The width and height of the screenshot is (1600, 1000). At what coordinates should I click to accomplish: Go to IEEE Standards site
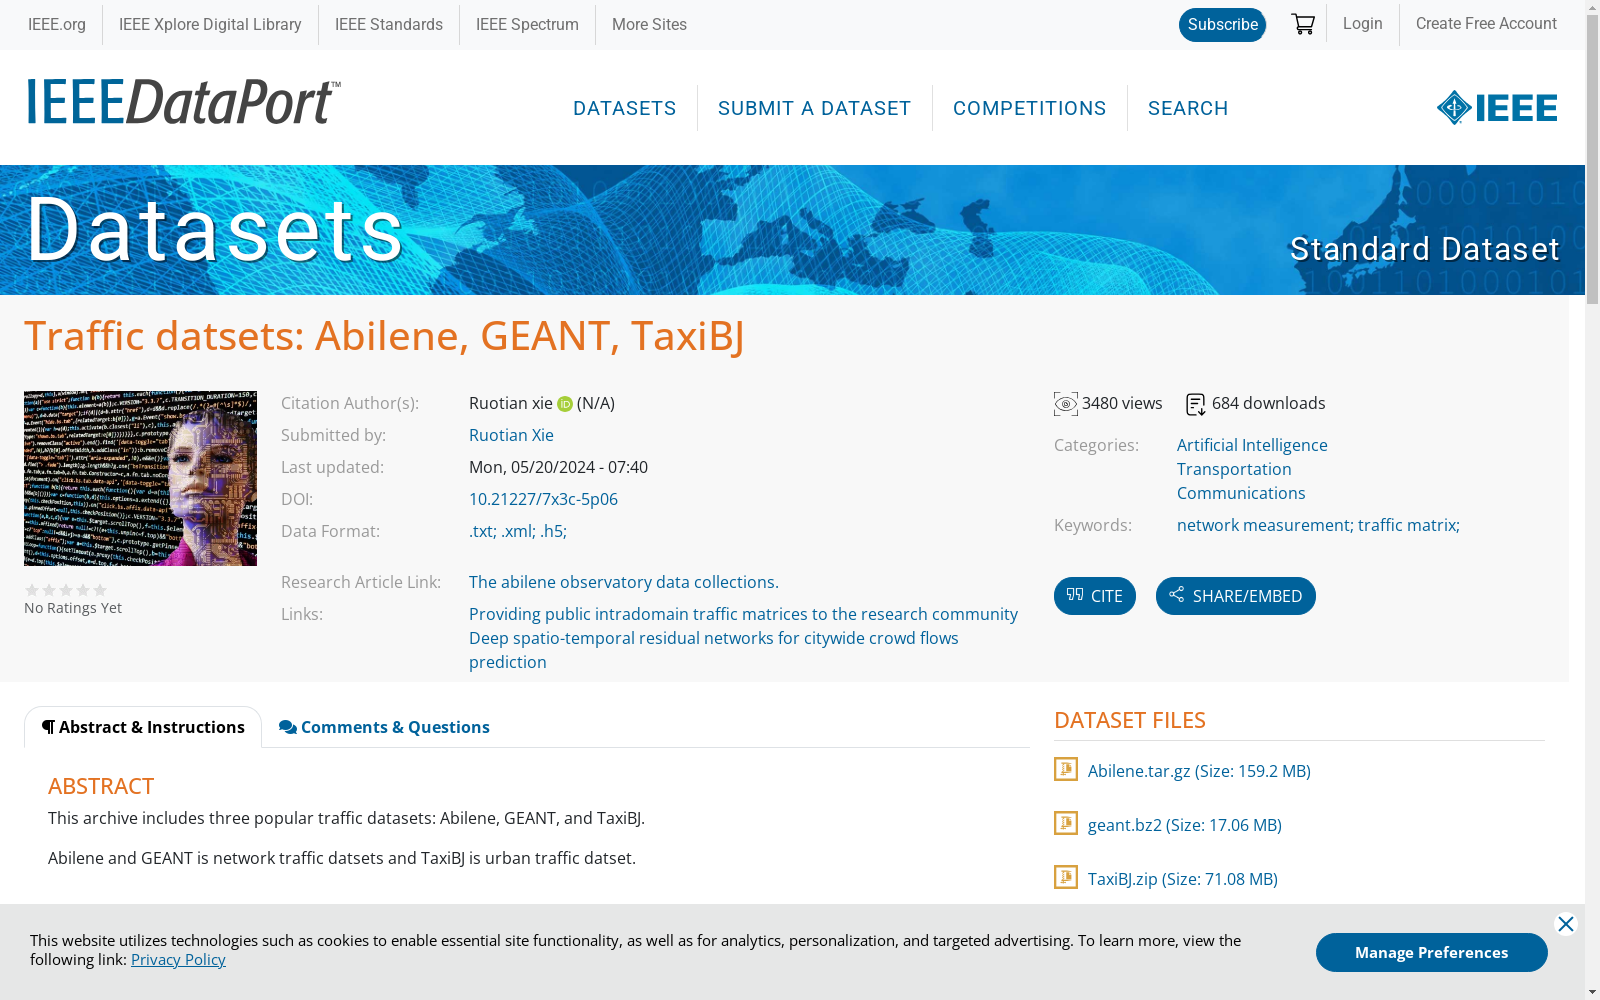(389, 24)
